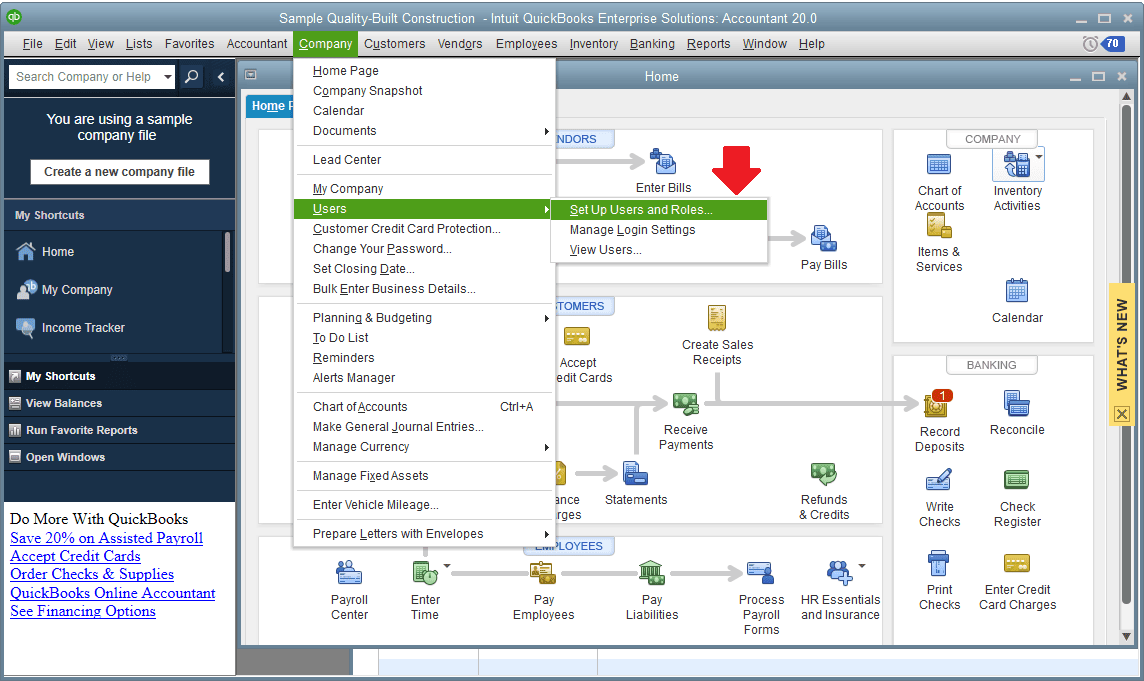Open the Chart of Accounts icon

pos(939,165)
